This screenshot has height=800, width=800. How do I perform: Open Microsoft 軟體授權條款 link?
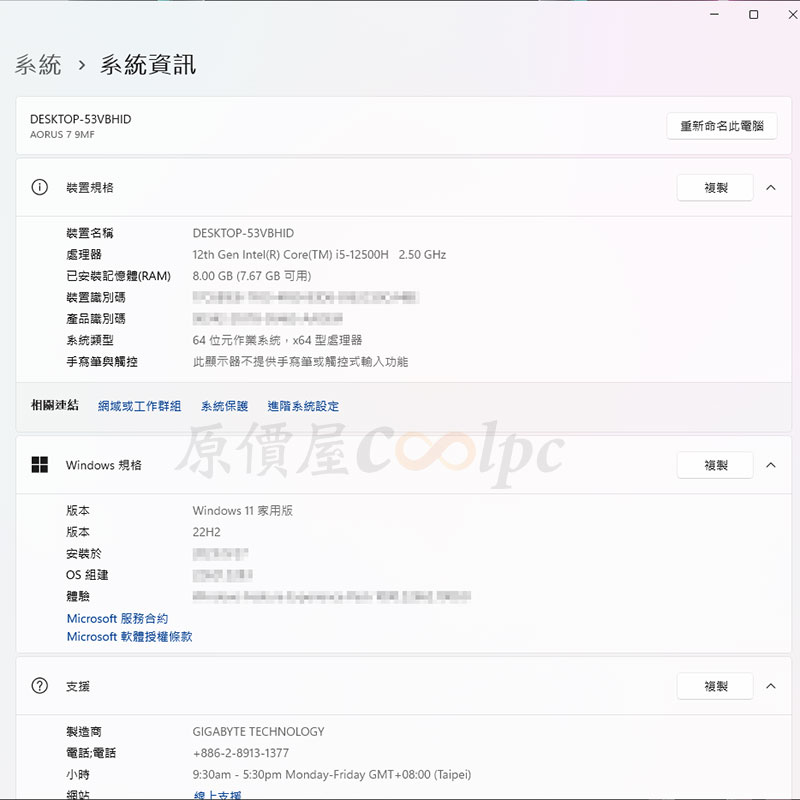coord(130,637)
